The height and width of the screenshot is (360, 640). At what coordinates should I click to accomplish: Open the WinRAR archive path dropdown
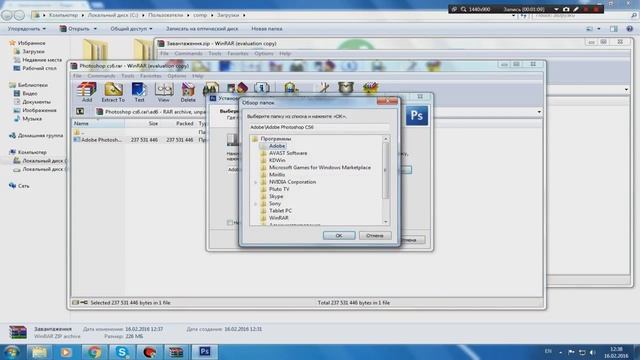click(x=539, y=112)
